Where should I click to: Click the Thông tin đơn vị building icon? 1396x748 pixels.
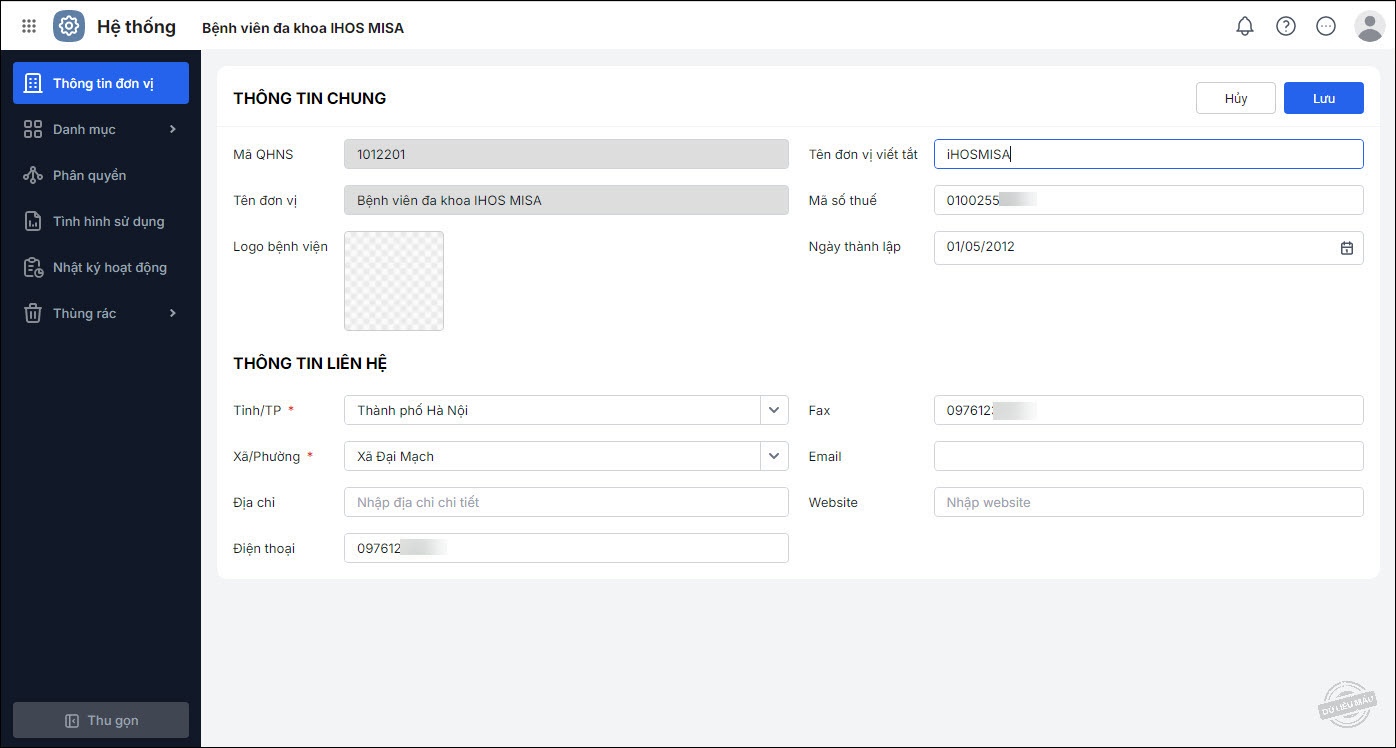(x=33, y=83)
